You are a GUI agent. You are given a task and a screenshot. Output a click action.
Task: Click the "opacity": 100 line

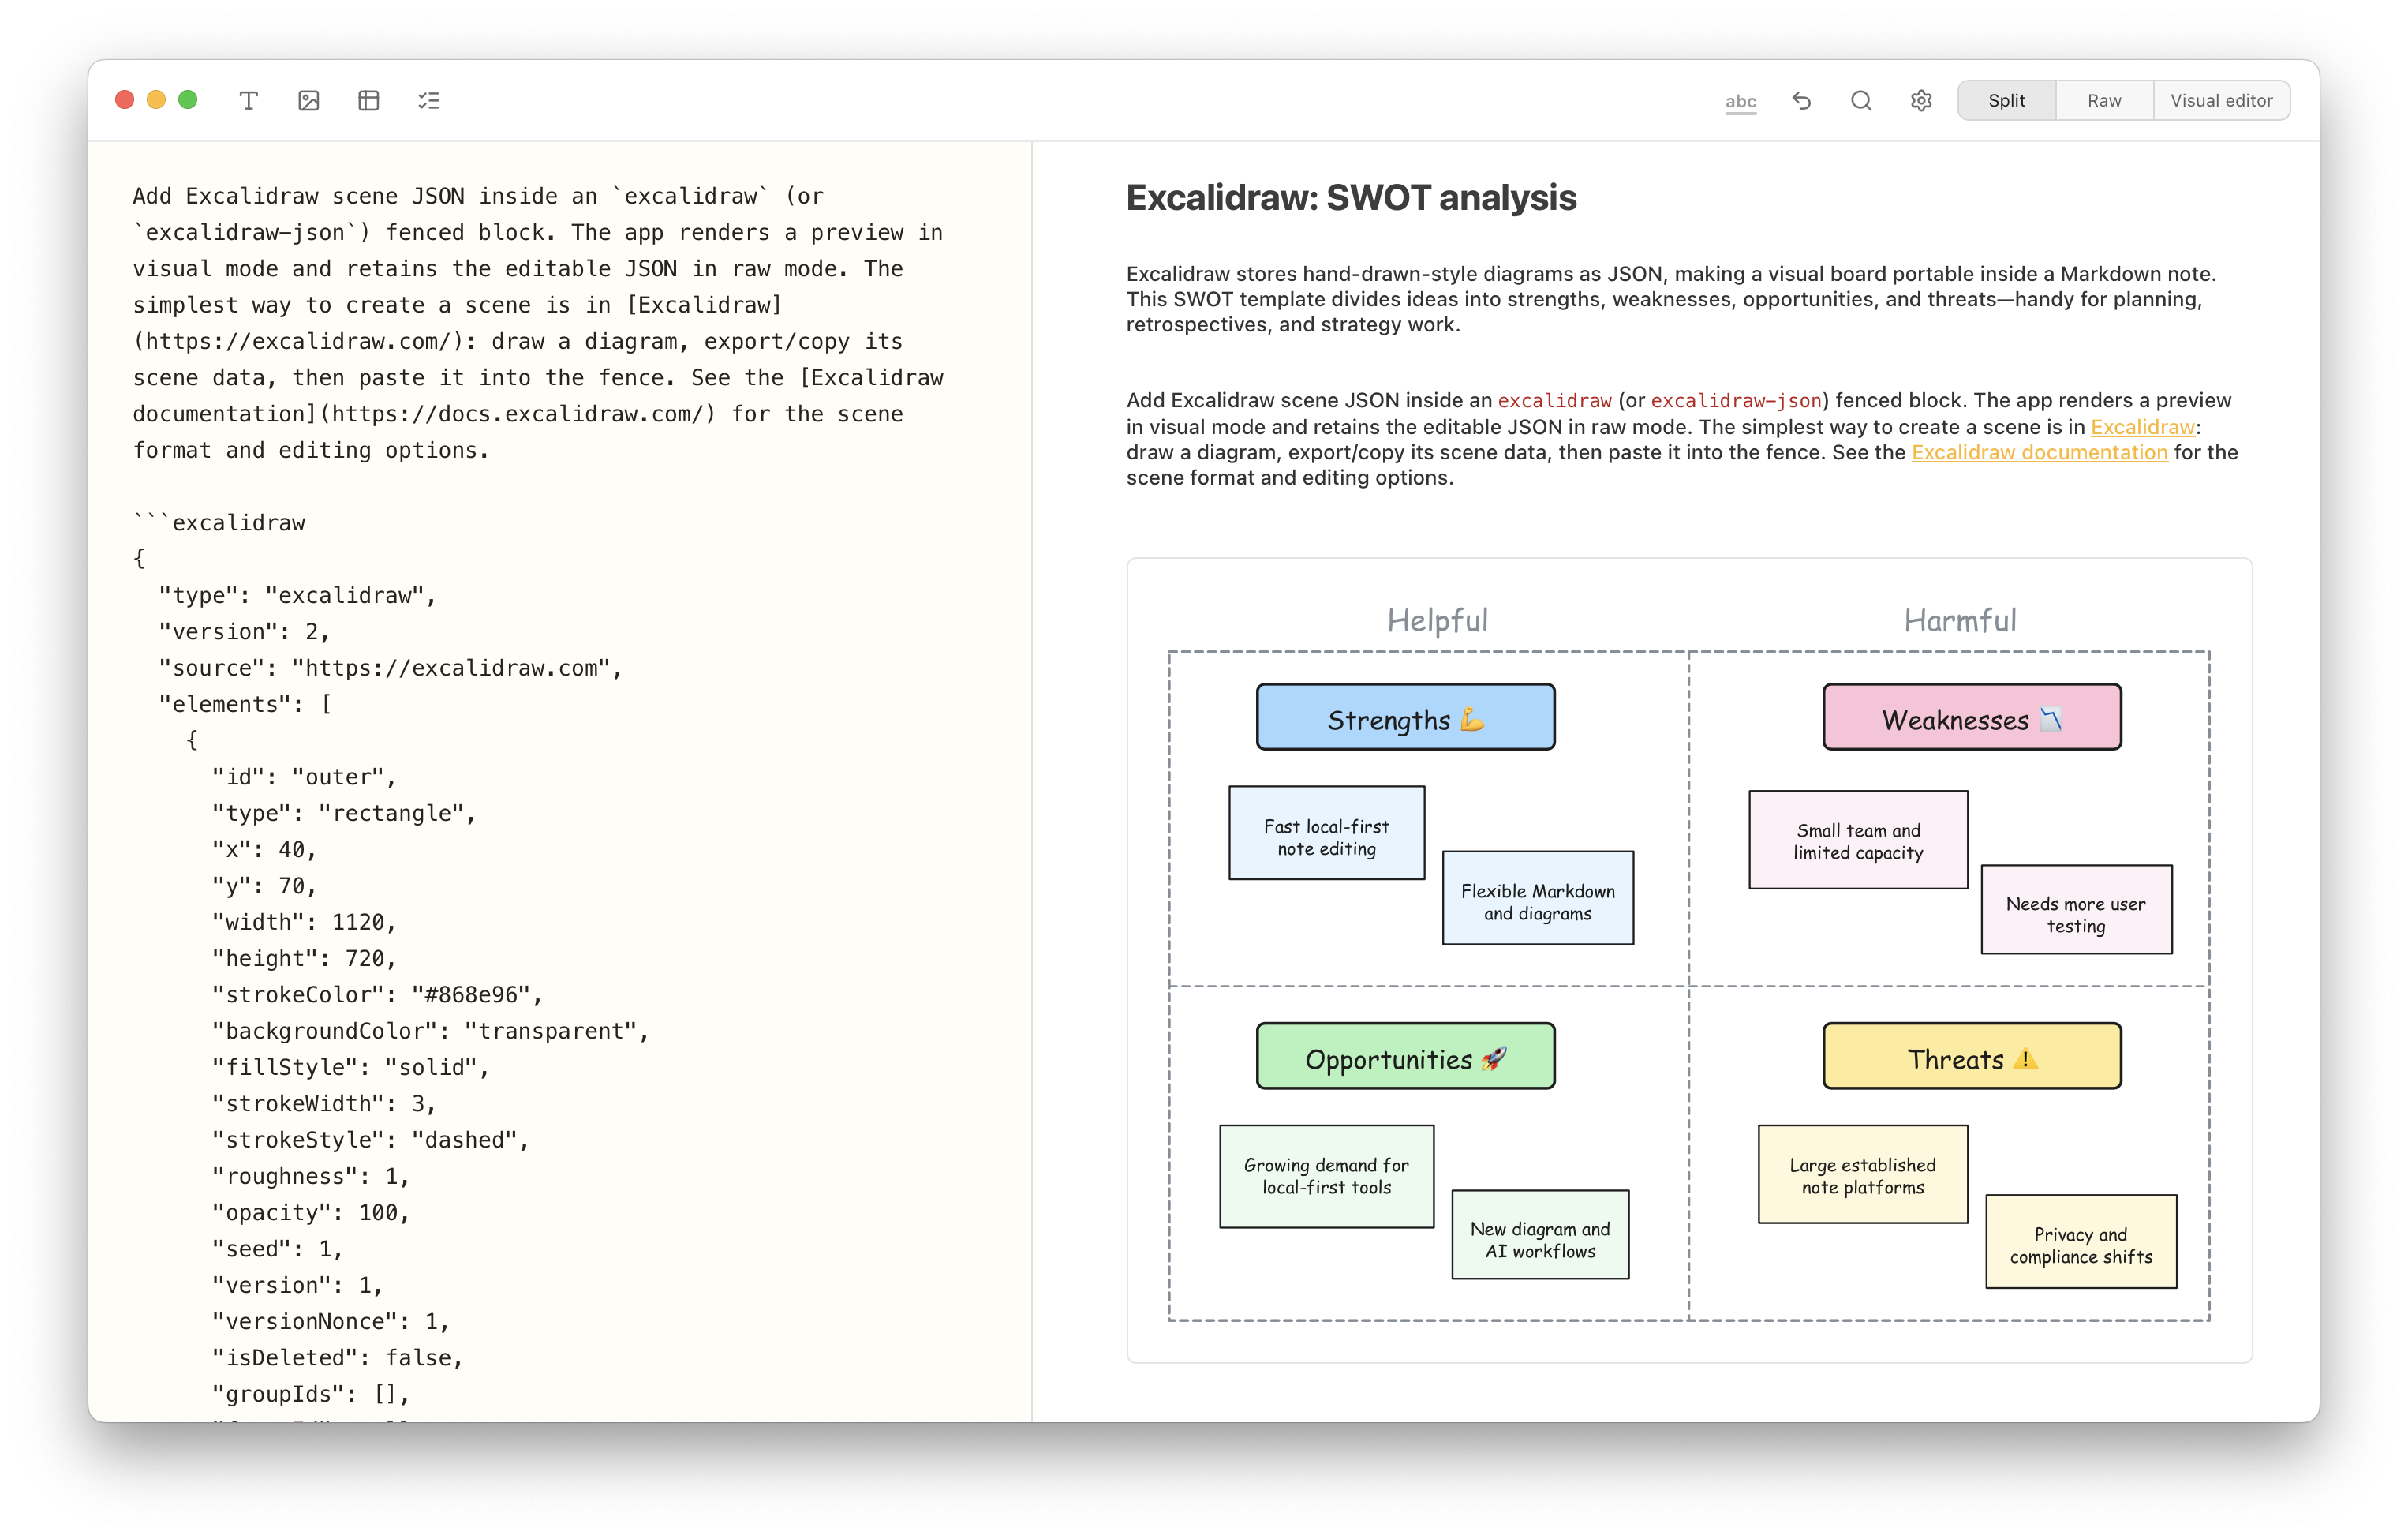[311, 1213]
